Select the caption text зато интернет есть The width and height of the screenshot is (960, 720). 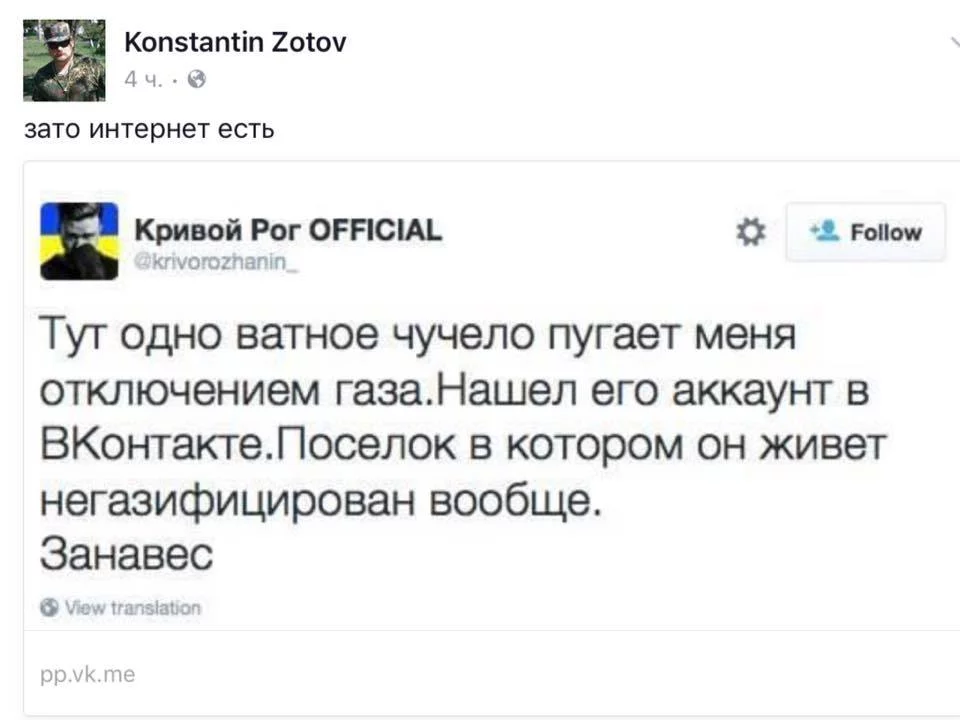tap(149, 129)
